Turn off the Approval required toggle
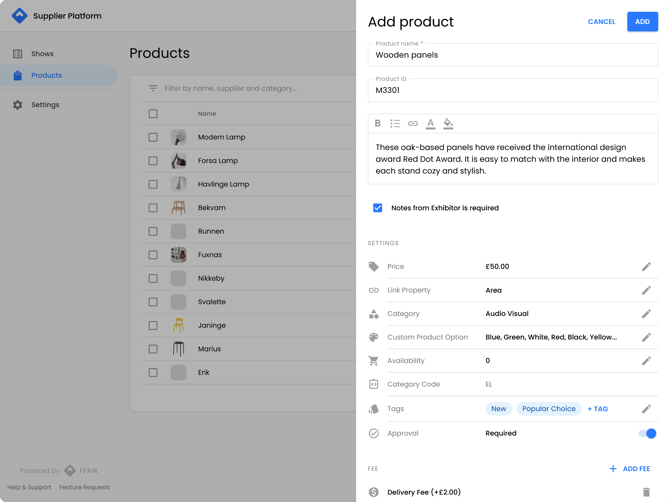This screenshot has height=502, width=670. tap(647, 434)
